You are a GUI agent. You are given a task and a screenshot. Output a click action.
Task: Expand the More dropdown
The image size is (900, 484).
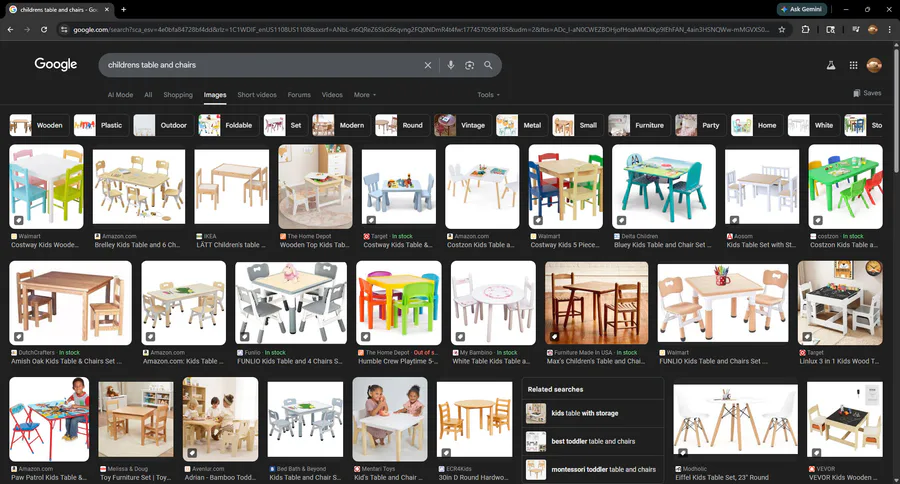point(364,95)
